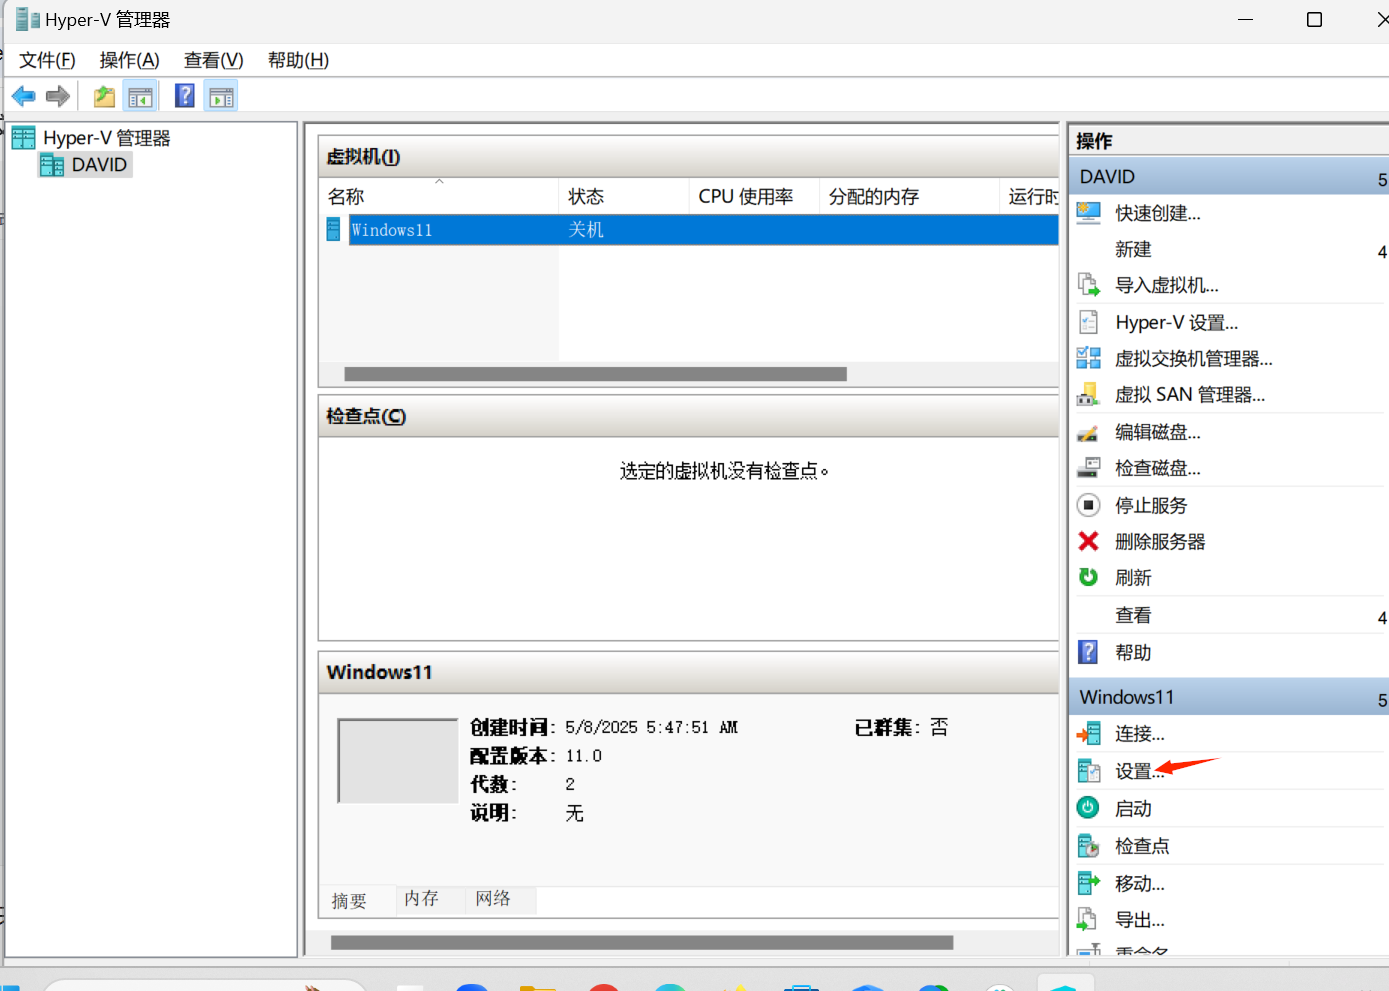Screen dimensions: 1389x991
Task: Click the Inspect Disk (检查磁盘) icon
Action: pos(1089,467)
